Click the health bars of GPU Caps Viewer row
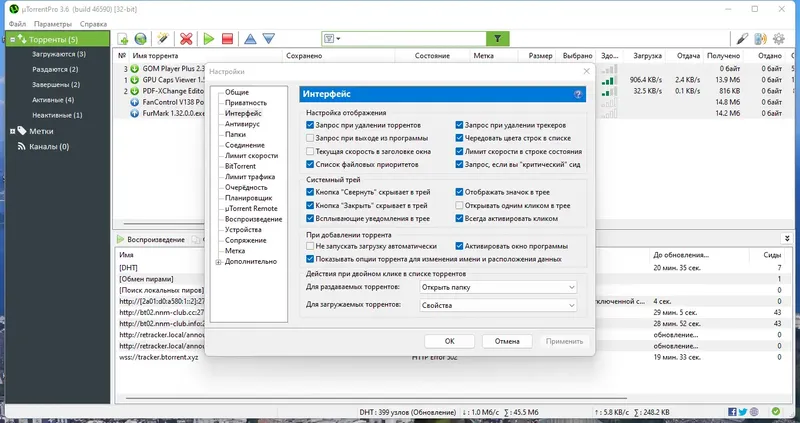This screenshot has width=800, height=423. coord(608,80)
